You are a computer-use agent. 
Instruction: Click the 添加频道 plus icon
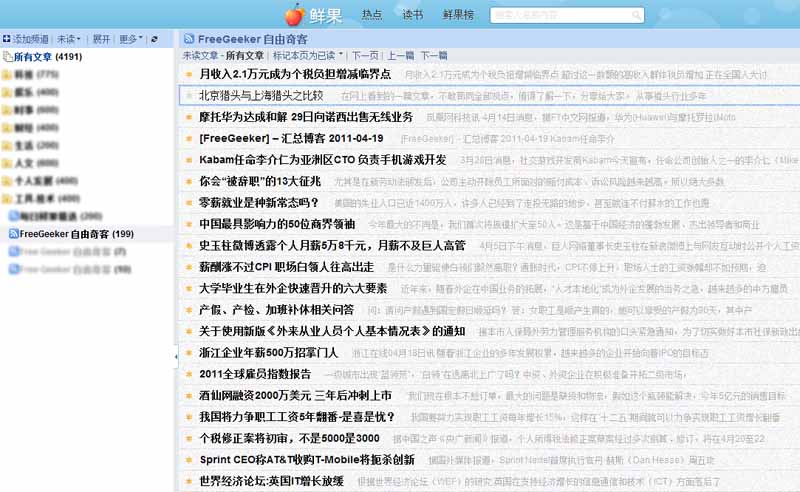(6, 39)
